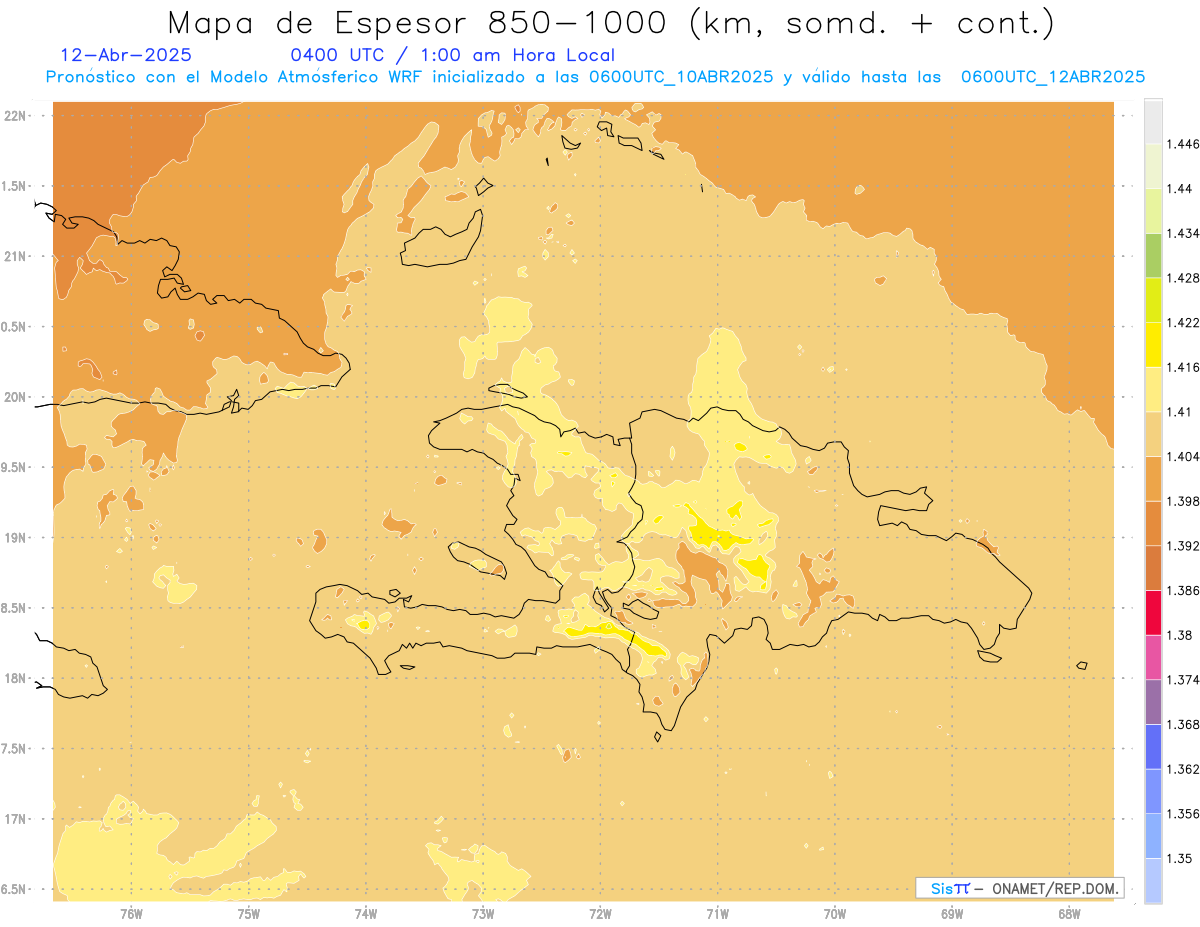
Task: Click the longitude label '74W'
Action: coord(366,914)
